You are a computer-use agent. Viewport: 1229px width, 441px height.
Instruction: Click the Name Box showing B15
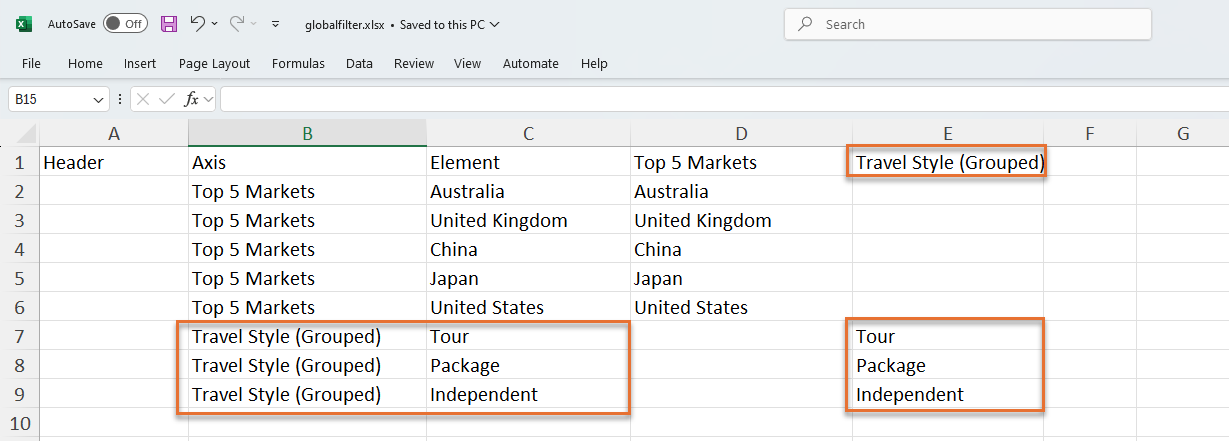pyautogui.click(x=49, y=99)
